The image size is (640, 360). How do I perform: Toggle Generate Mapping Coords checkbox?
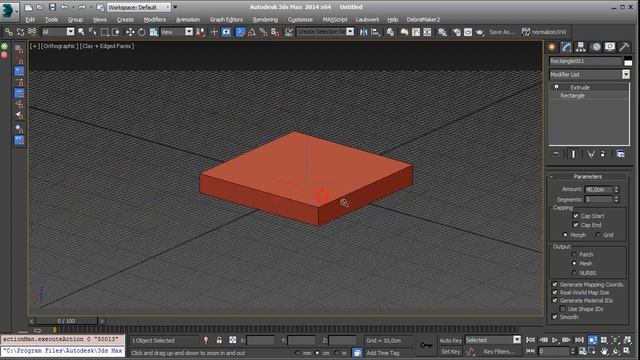[x=555, y=284]
